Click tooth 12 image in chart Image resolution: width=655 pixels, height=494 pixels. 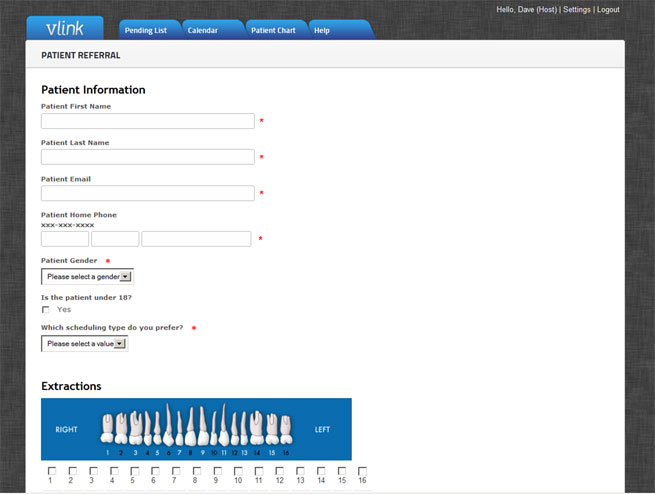pos(235,428)
